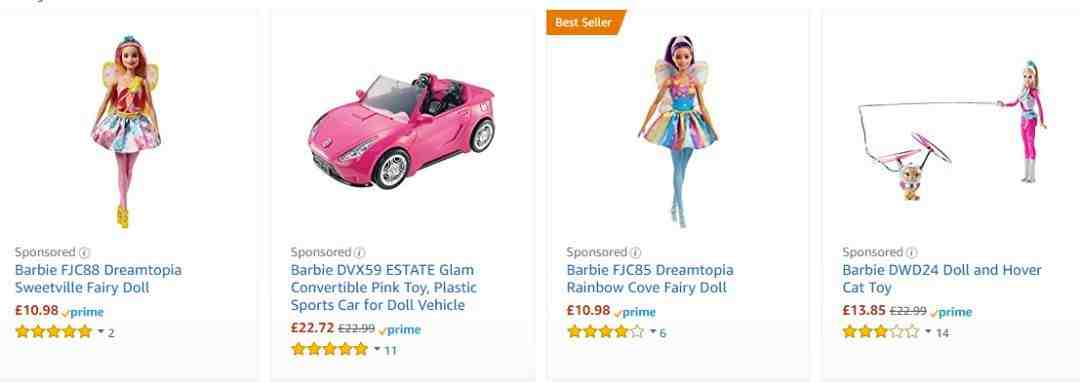Image resolution: width=1080 pixels, height=383 pixels.
Task: Click the Prime badge on the Glam Convertible price
Action: (399, 330)
